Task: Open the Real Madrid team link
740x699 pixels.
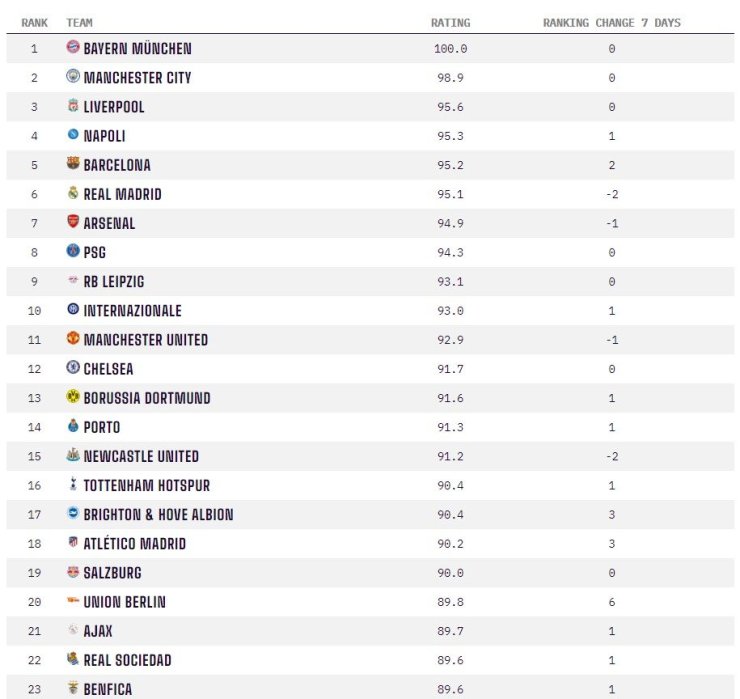Action: tap(122, 194)
